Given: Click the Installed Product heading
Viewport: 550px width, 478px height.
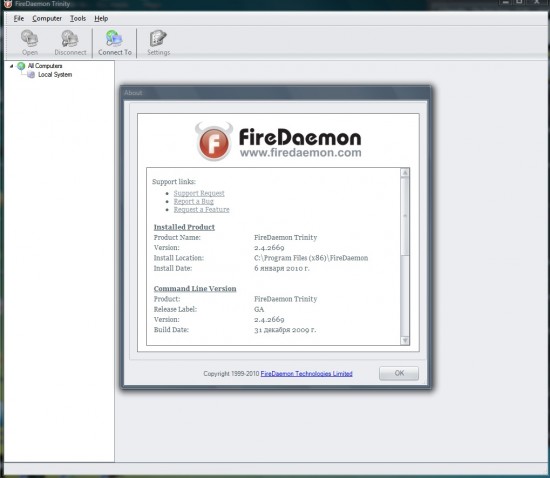Looking at the screenshot, I should [184, 227].
